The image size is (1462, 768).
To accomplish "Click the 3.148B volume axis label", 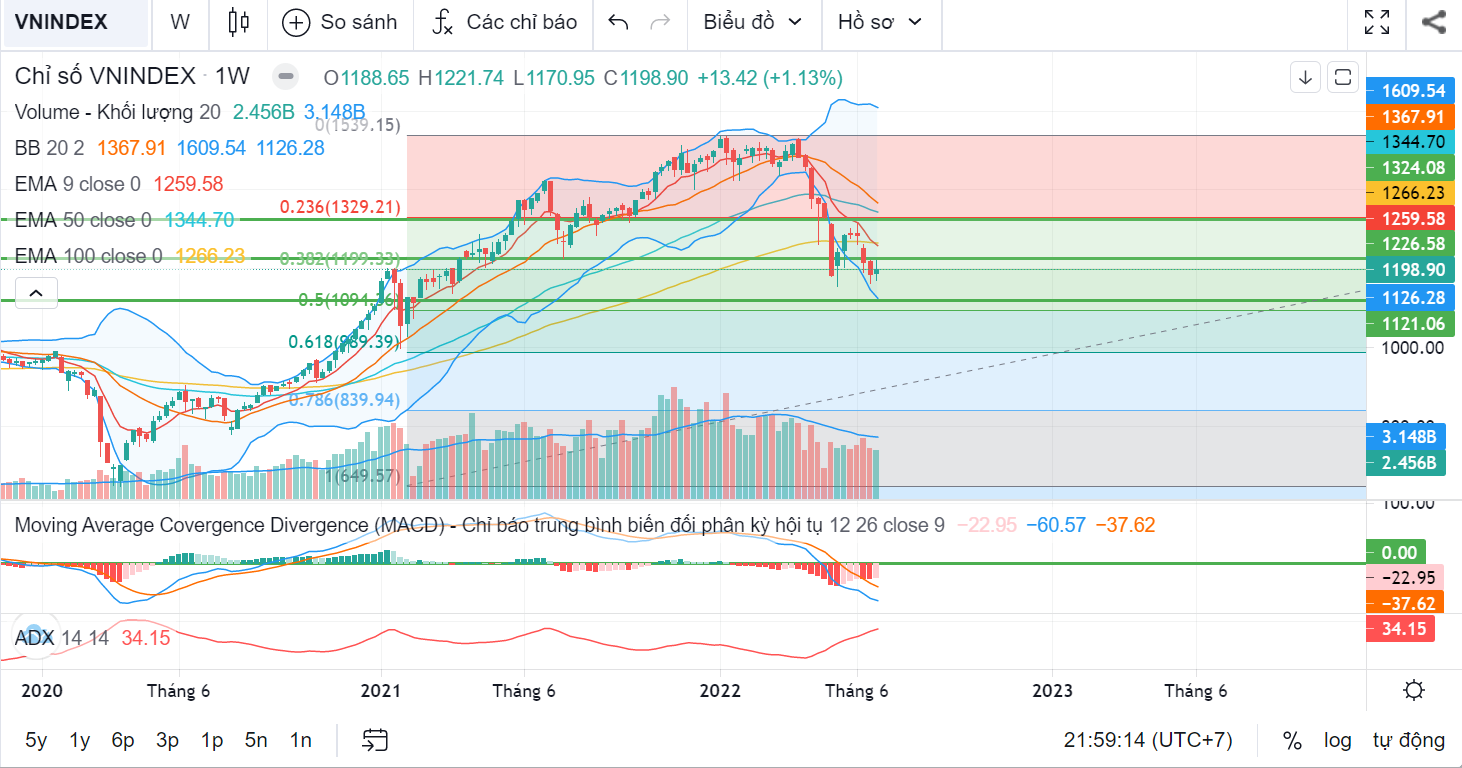I will [x=1408, y=436].
